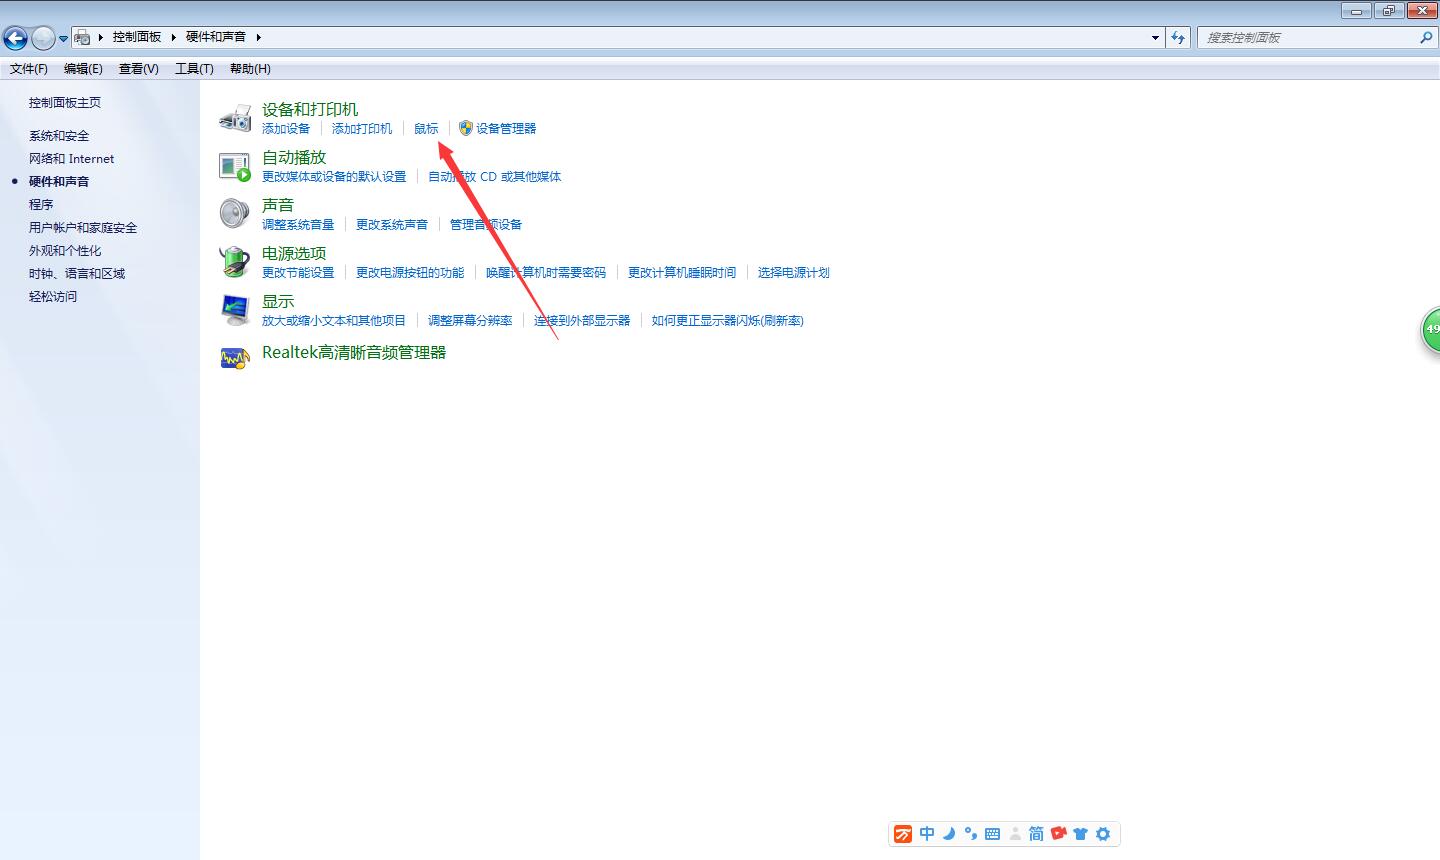This screenshot has width=1440, height=860.
Task: Click 更改系统声音 link
Action: [x=392, y=225]
